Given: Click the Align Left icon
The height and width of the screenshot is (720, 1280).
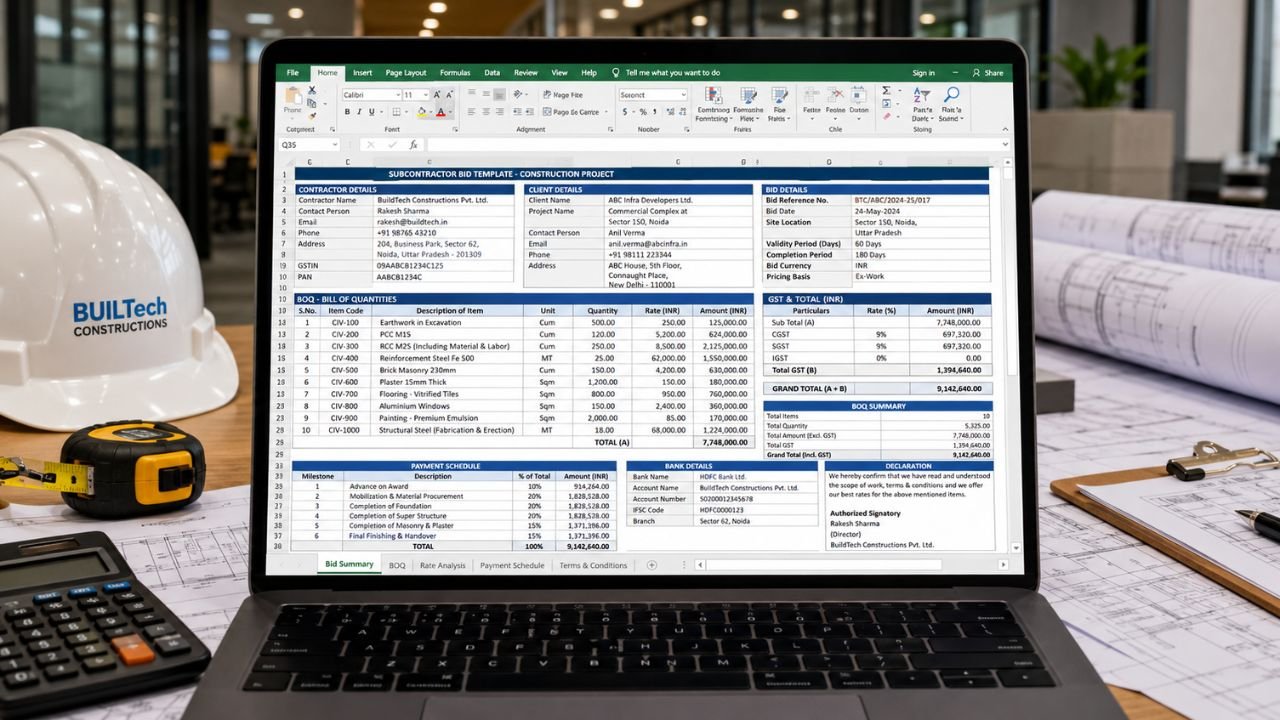Looking at the screenshot, I should (x=471, y=112).
